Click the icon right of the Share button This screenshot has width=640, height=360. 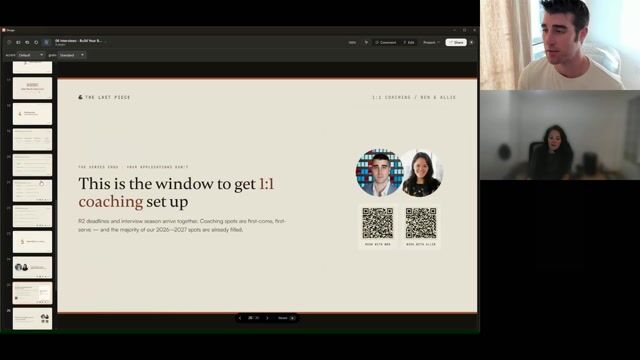tap(471, 42)
